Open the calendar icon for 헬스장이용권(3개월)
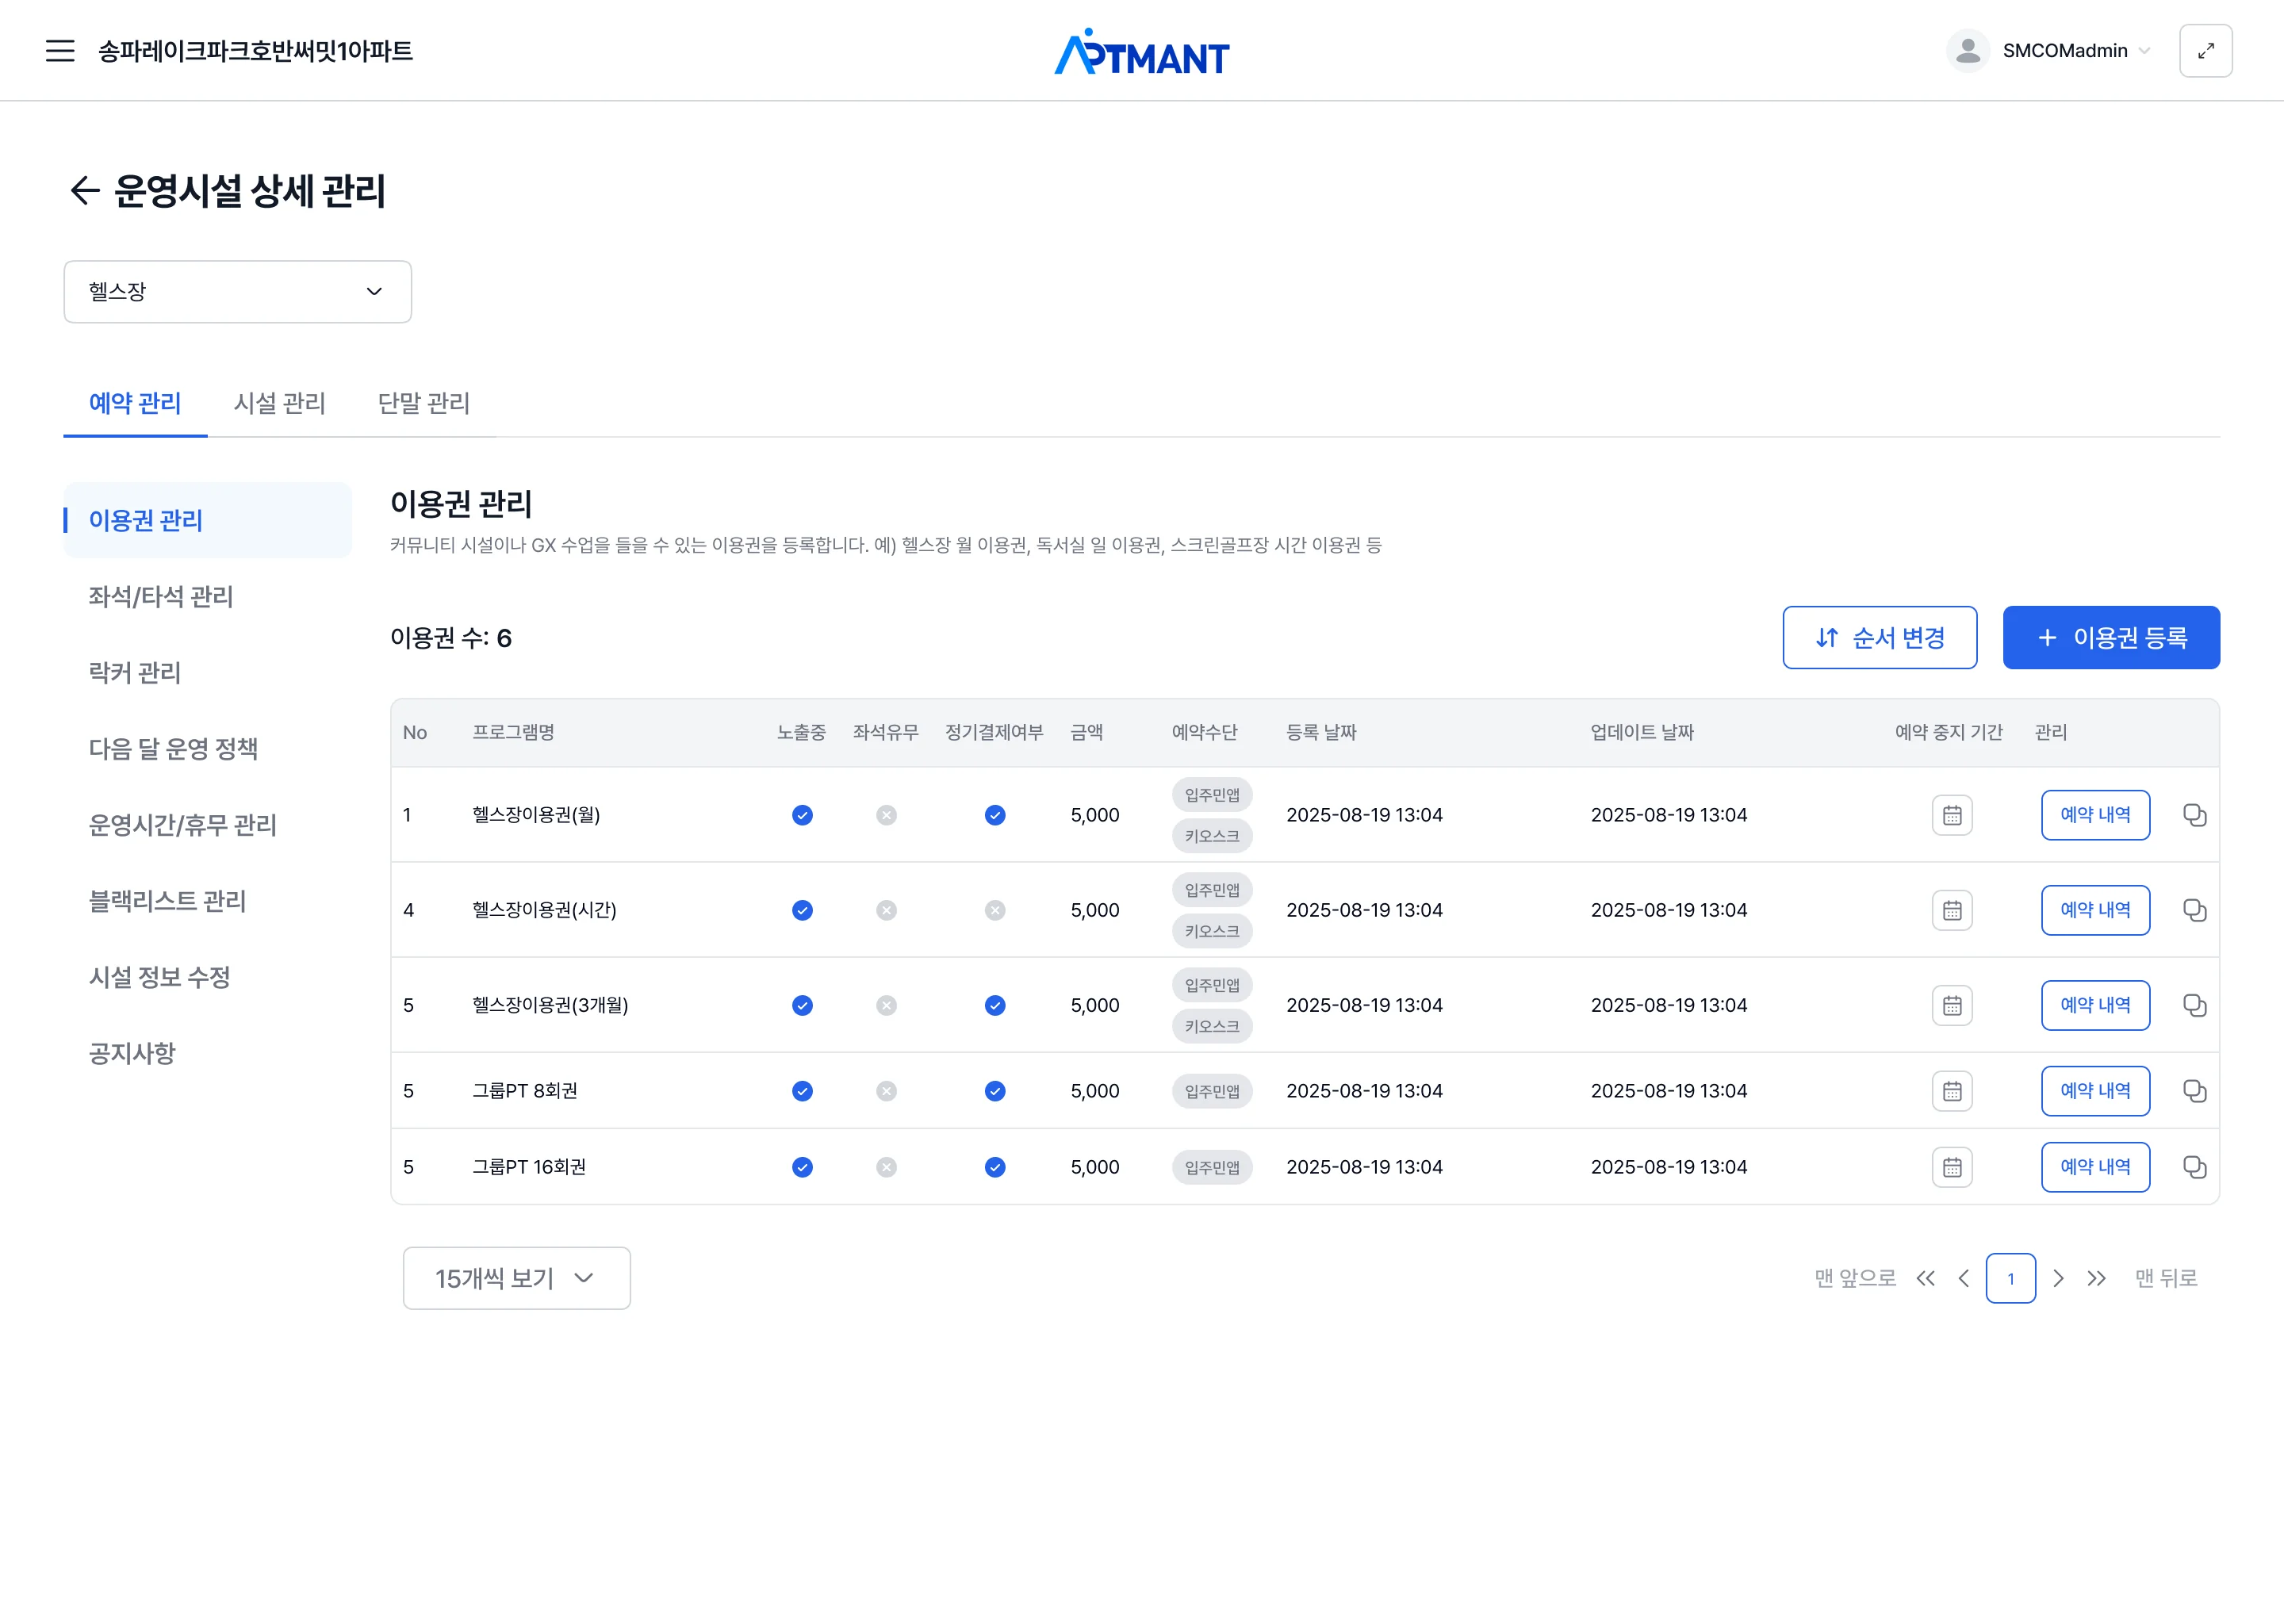 [x=1952, y=1005]
